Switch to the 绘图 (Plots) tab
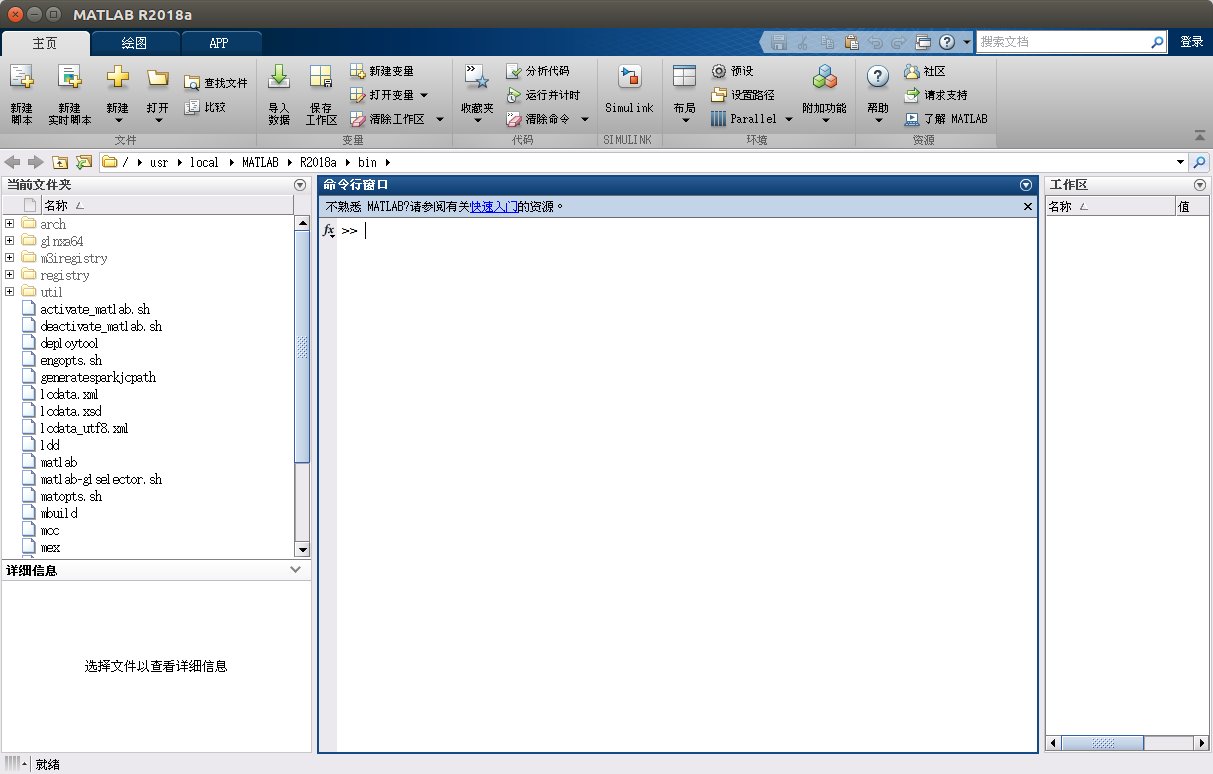Viewport: 1213px width, 774px height. click(x=135, y=43)
